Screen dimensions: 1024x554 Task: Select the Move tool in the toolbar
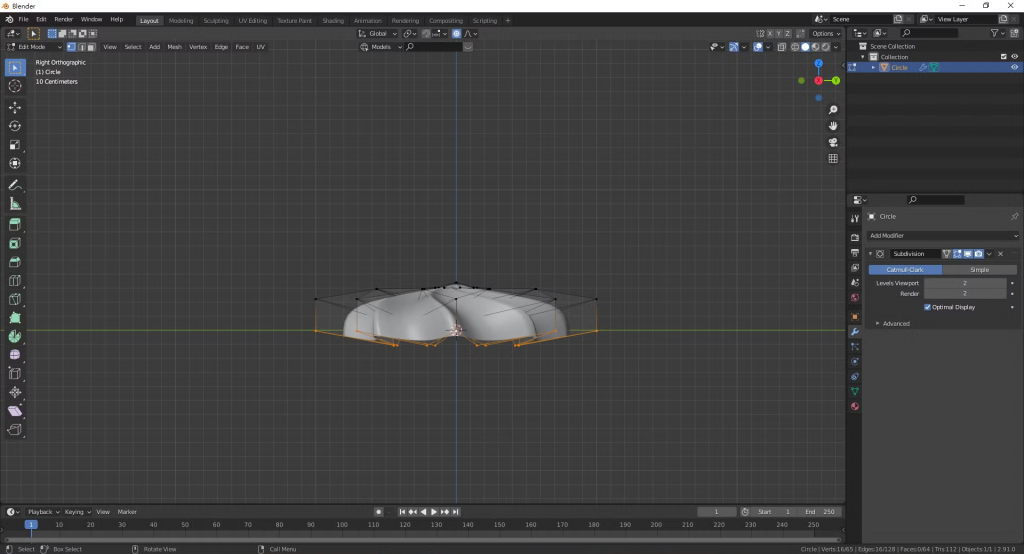[15, 107]
